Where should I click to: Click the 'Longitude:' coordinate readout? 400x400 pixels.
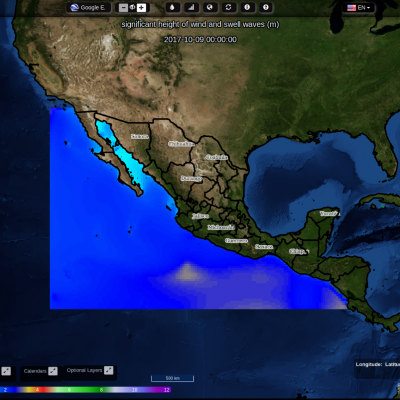pyautogui.click(x=369, y=364)
